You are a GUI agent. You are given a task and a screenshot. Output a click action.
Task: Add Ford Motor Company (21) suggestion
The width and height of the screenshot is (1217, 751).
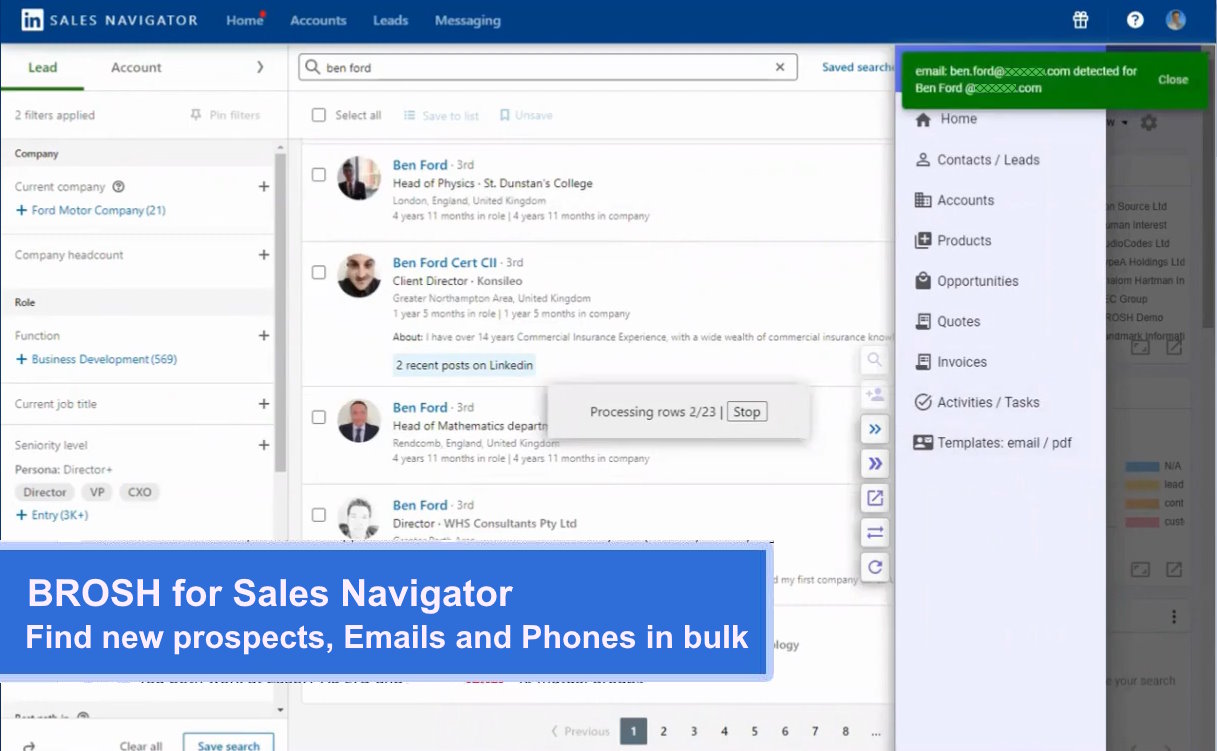91,211
